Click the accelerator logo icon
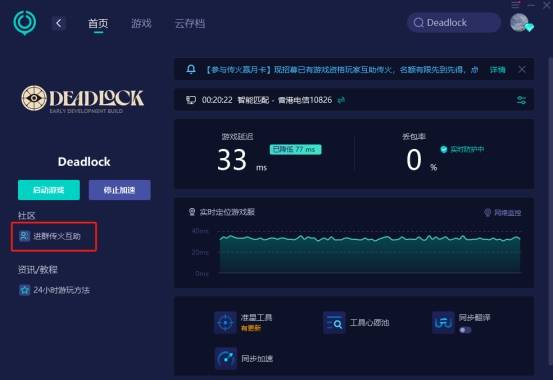Screen dimensions: 553x380 click(25, 23)
